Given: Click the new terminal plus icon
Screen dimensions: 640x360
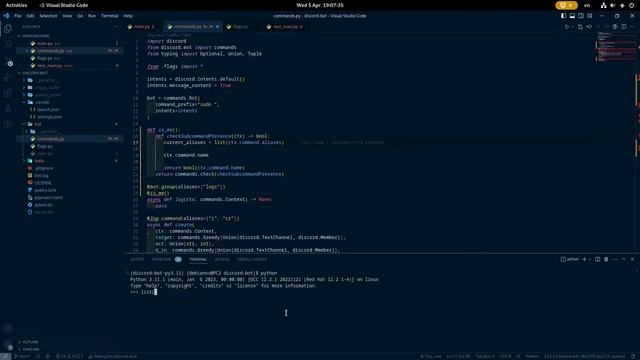Looking at the screenshot, I should pyautogui.click(x=584, y=259).
